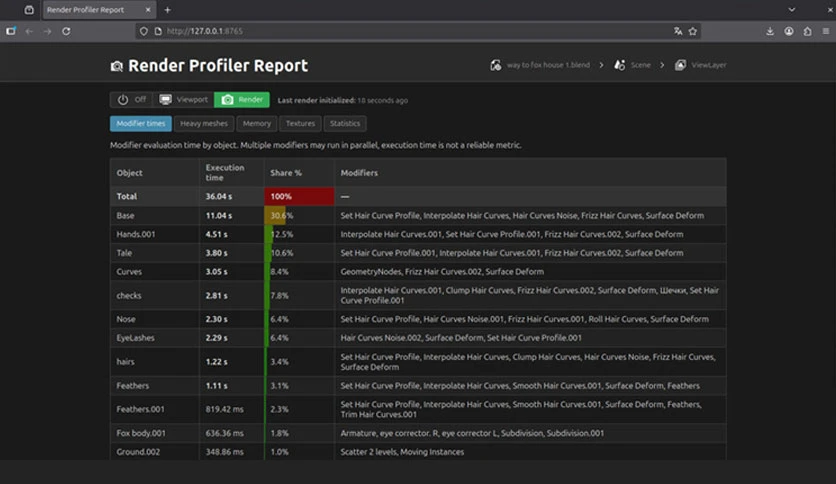836x484 pixels.
Task: Click the GeometryNodes, Frizz Hair Curves.002 modifiers cell
Action: click(x=530, y=271)
